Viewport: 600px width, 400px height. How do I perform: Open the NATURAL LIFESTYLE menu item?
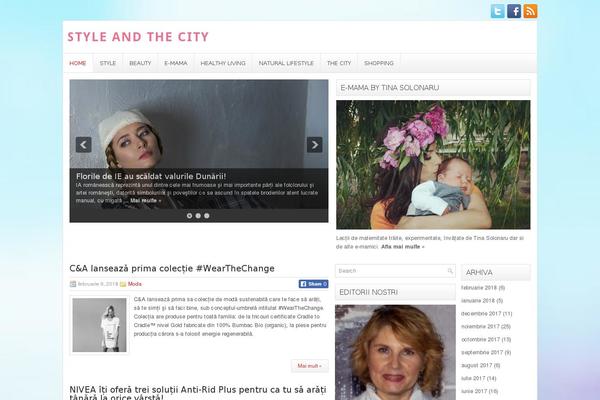point(286,63)
